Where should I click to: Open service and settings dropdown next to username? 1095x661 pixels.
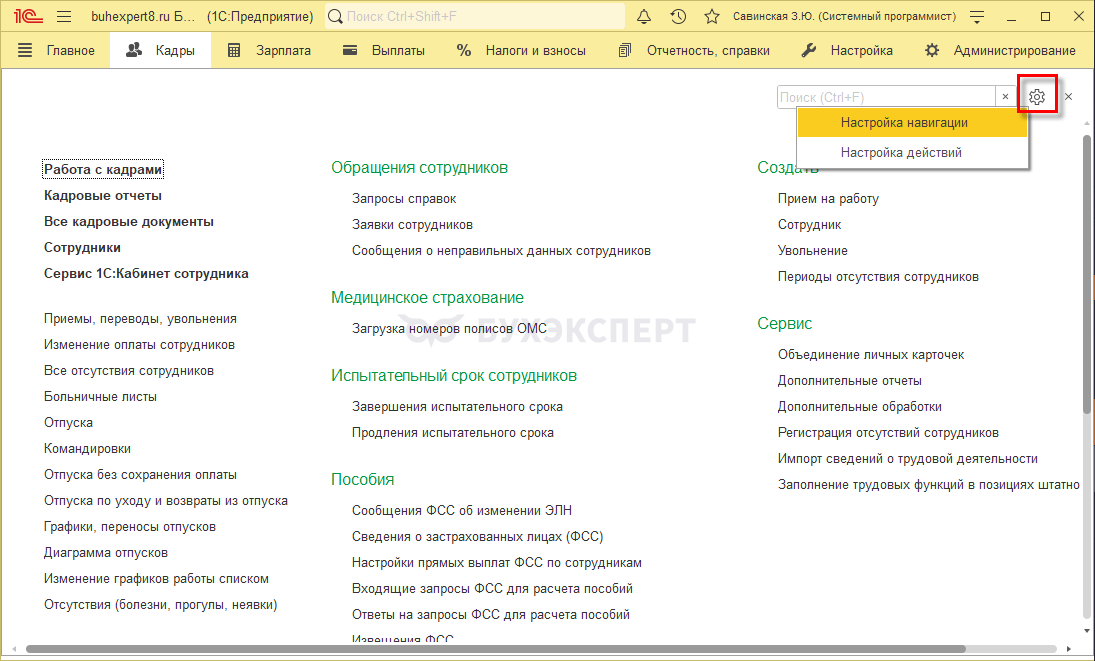coord(977,17)
